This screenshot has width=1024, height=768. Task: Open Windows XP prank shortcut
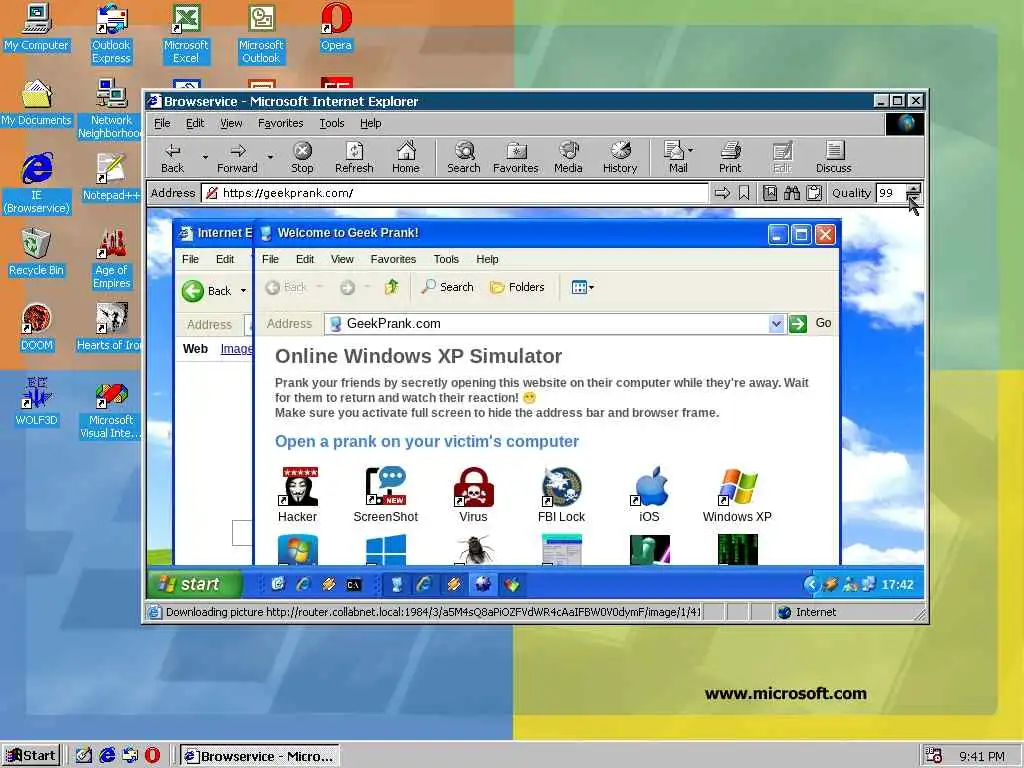coord(737,495)
